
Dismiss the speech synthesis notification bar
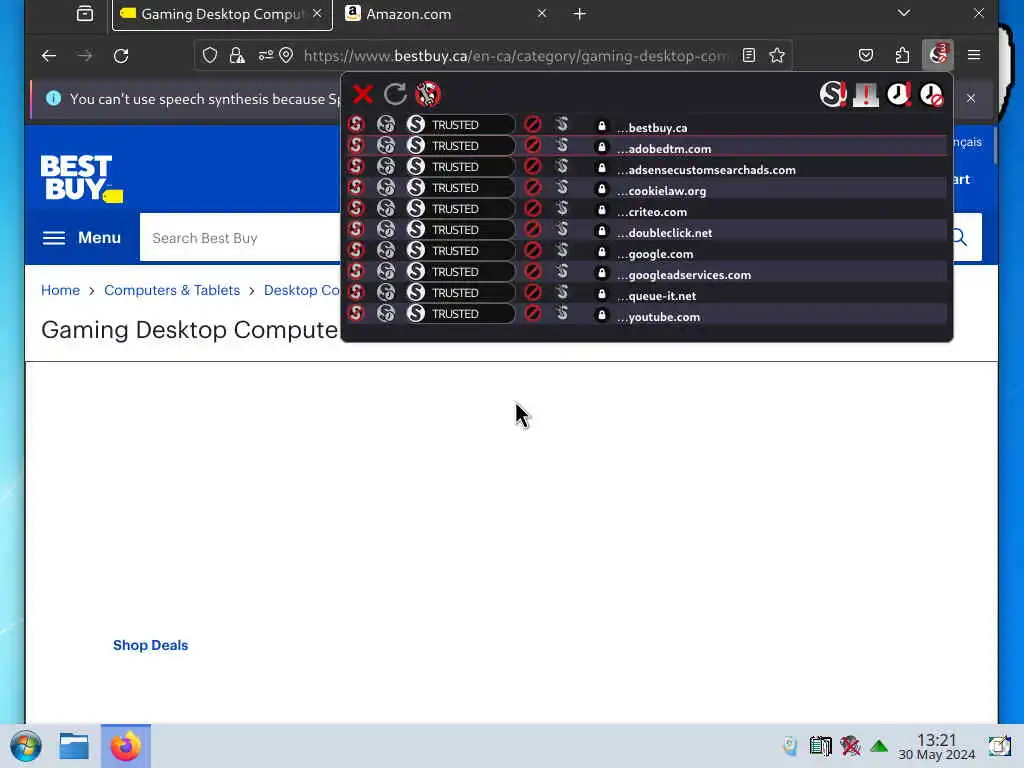(971, 98)
